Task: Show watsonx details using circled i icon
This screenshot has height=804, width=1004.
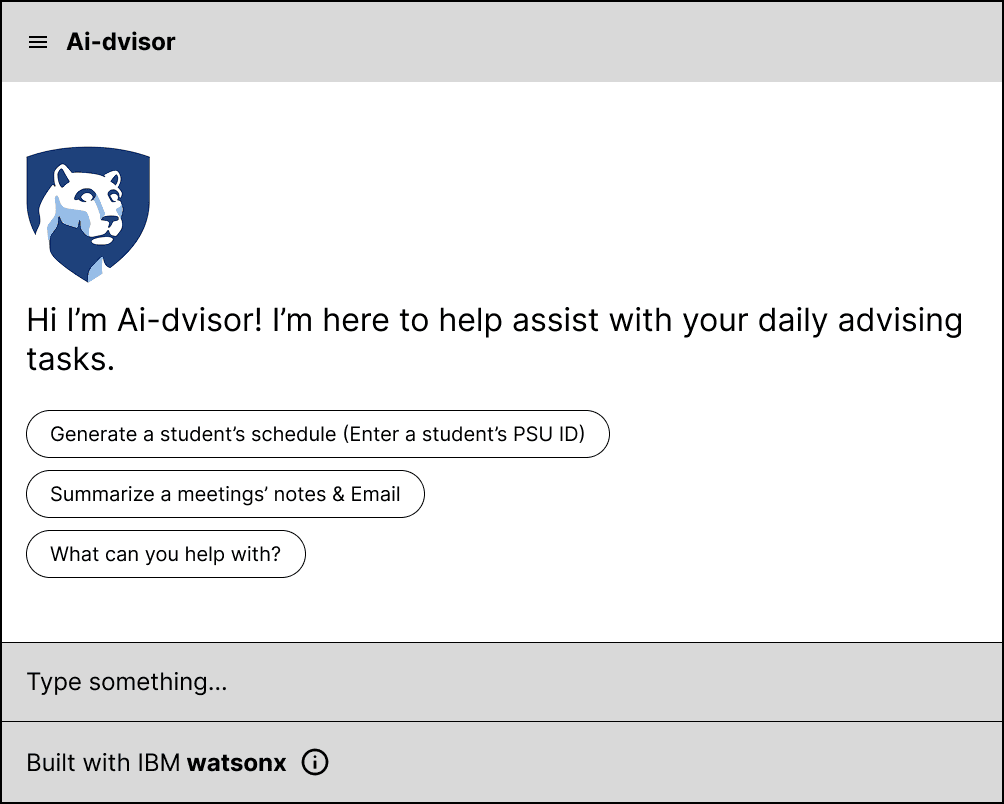Action: (x=315, y=763)
